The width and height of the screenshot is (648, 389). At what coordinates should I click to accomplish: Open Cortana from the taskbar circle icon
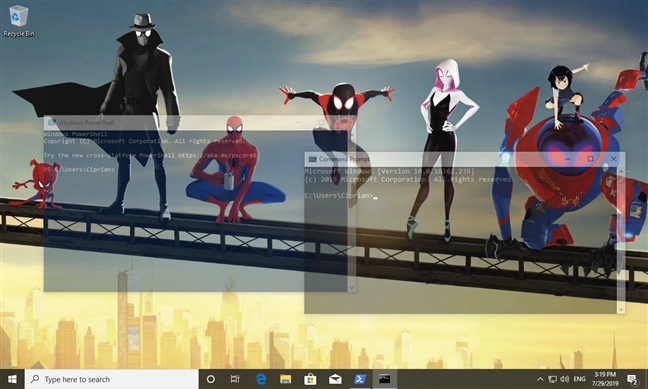pyautogui.click(x=211, y=379)
